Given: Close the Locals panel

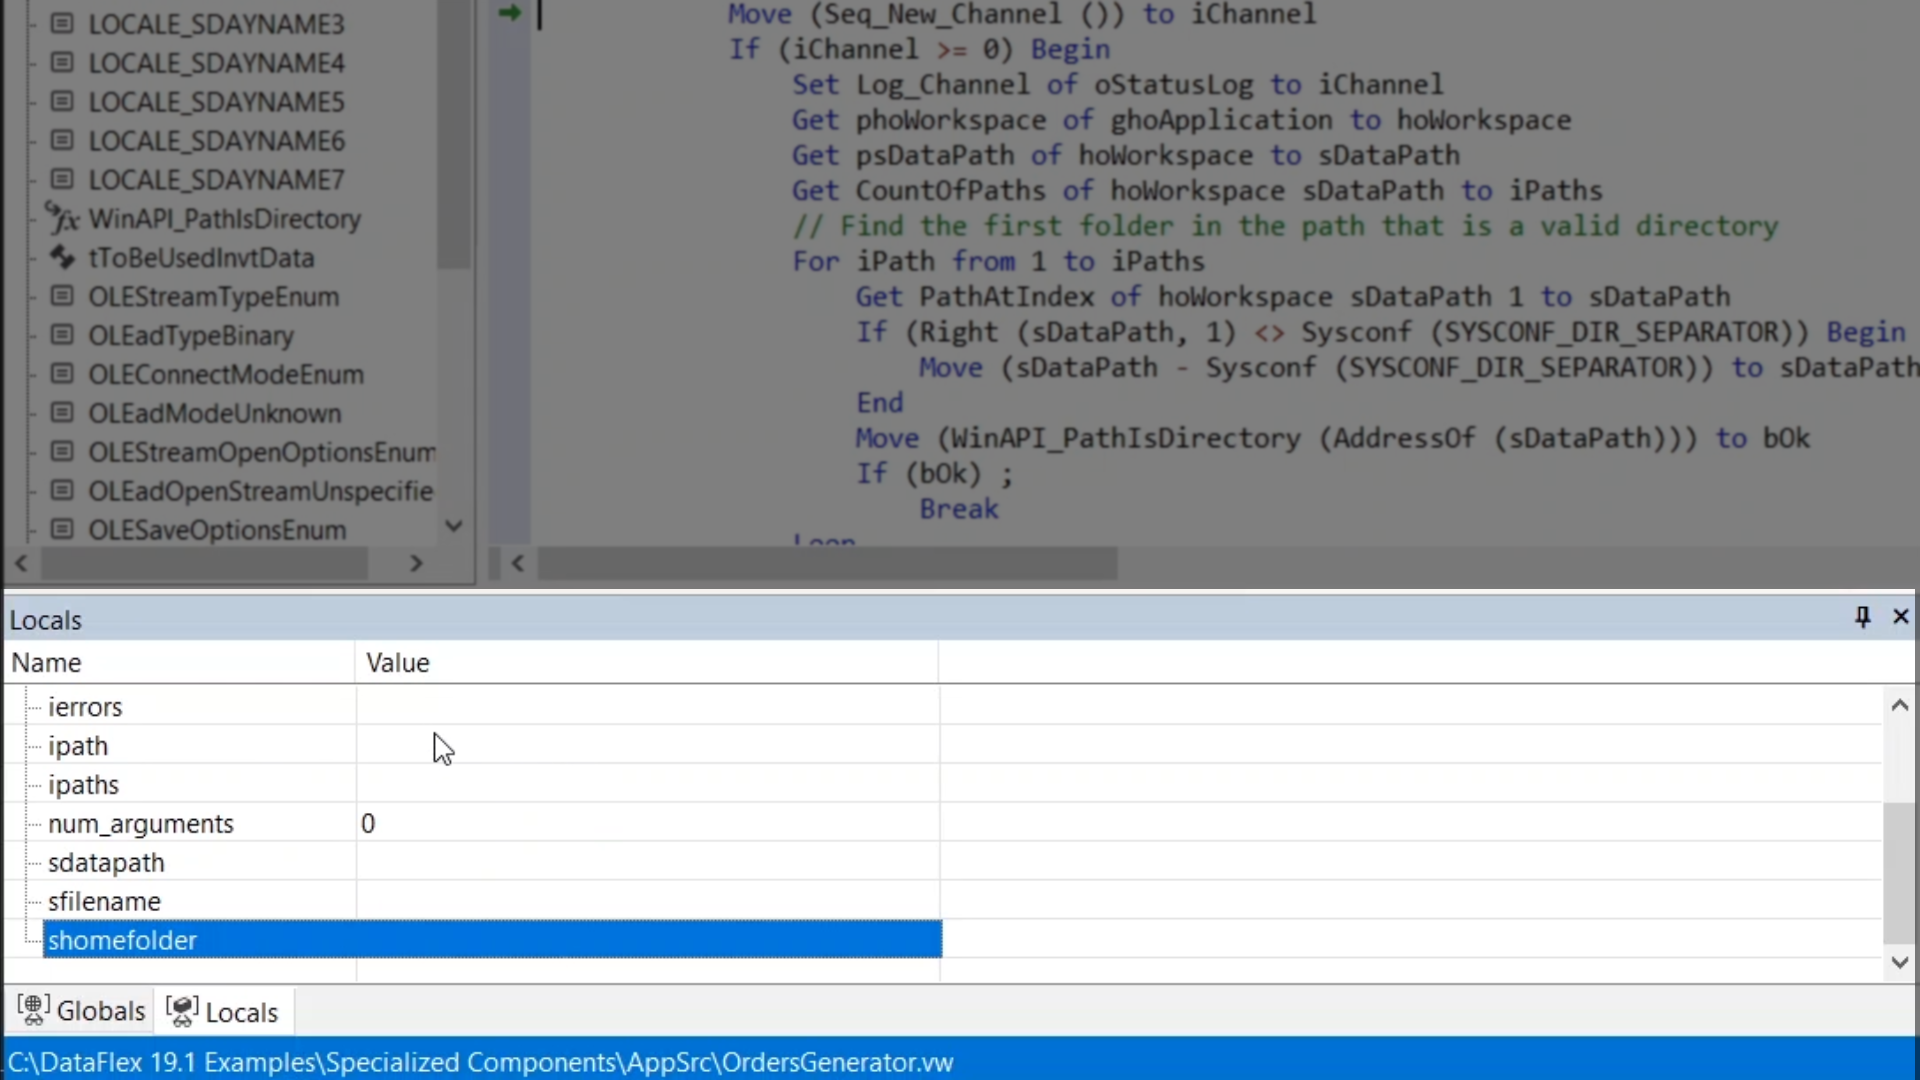Looking at the screenshot, I should 1901,617.
